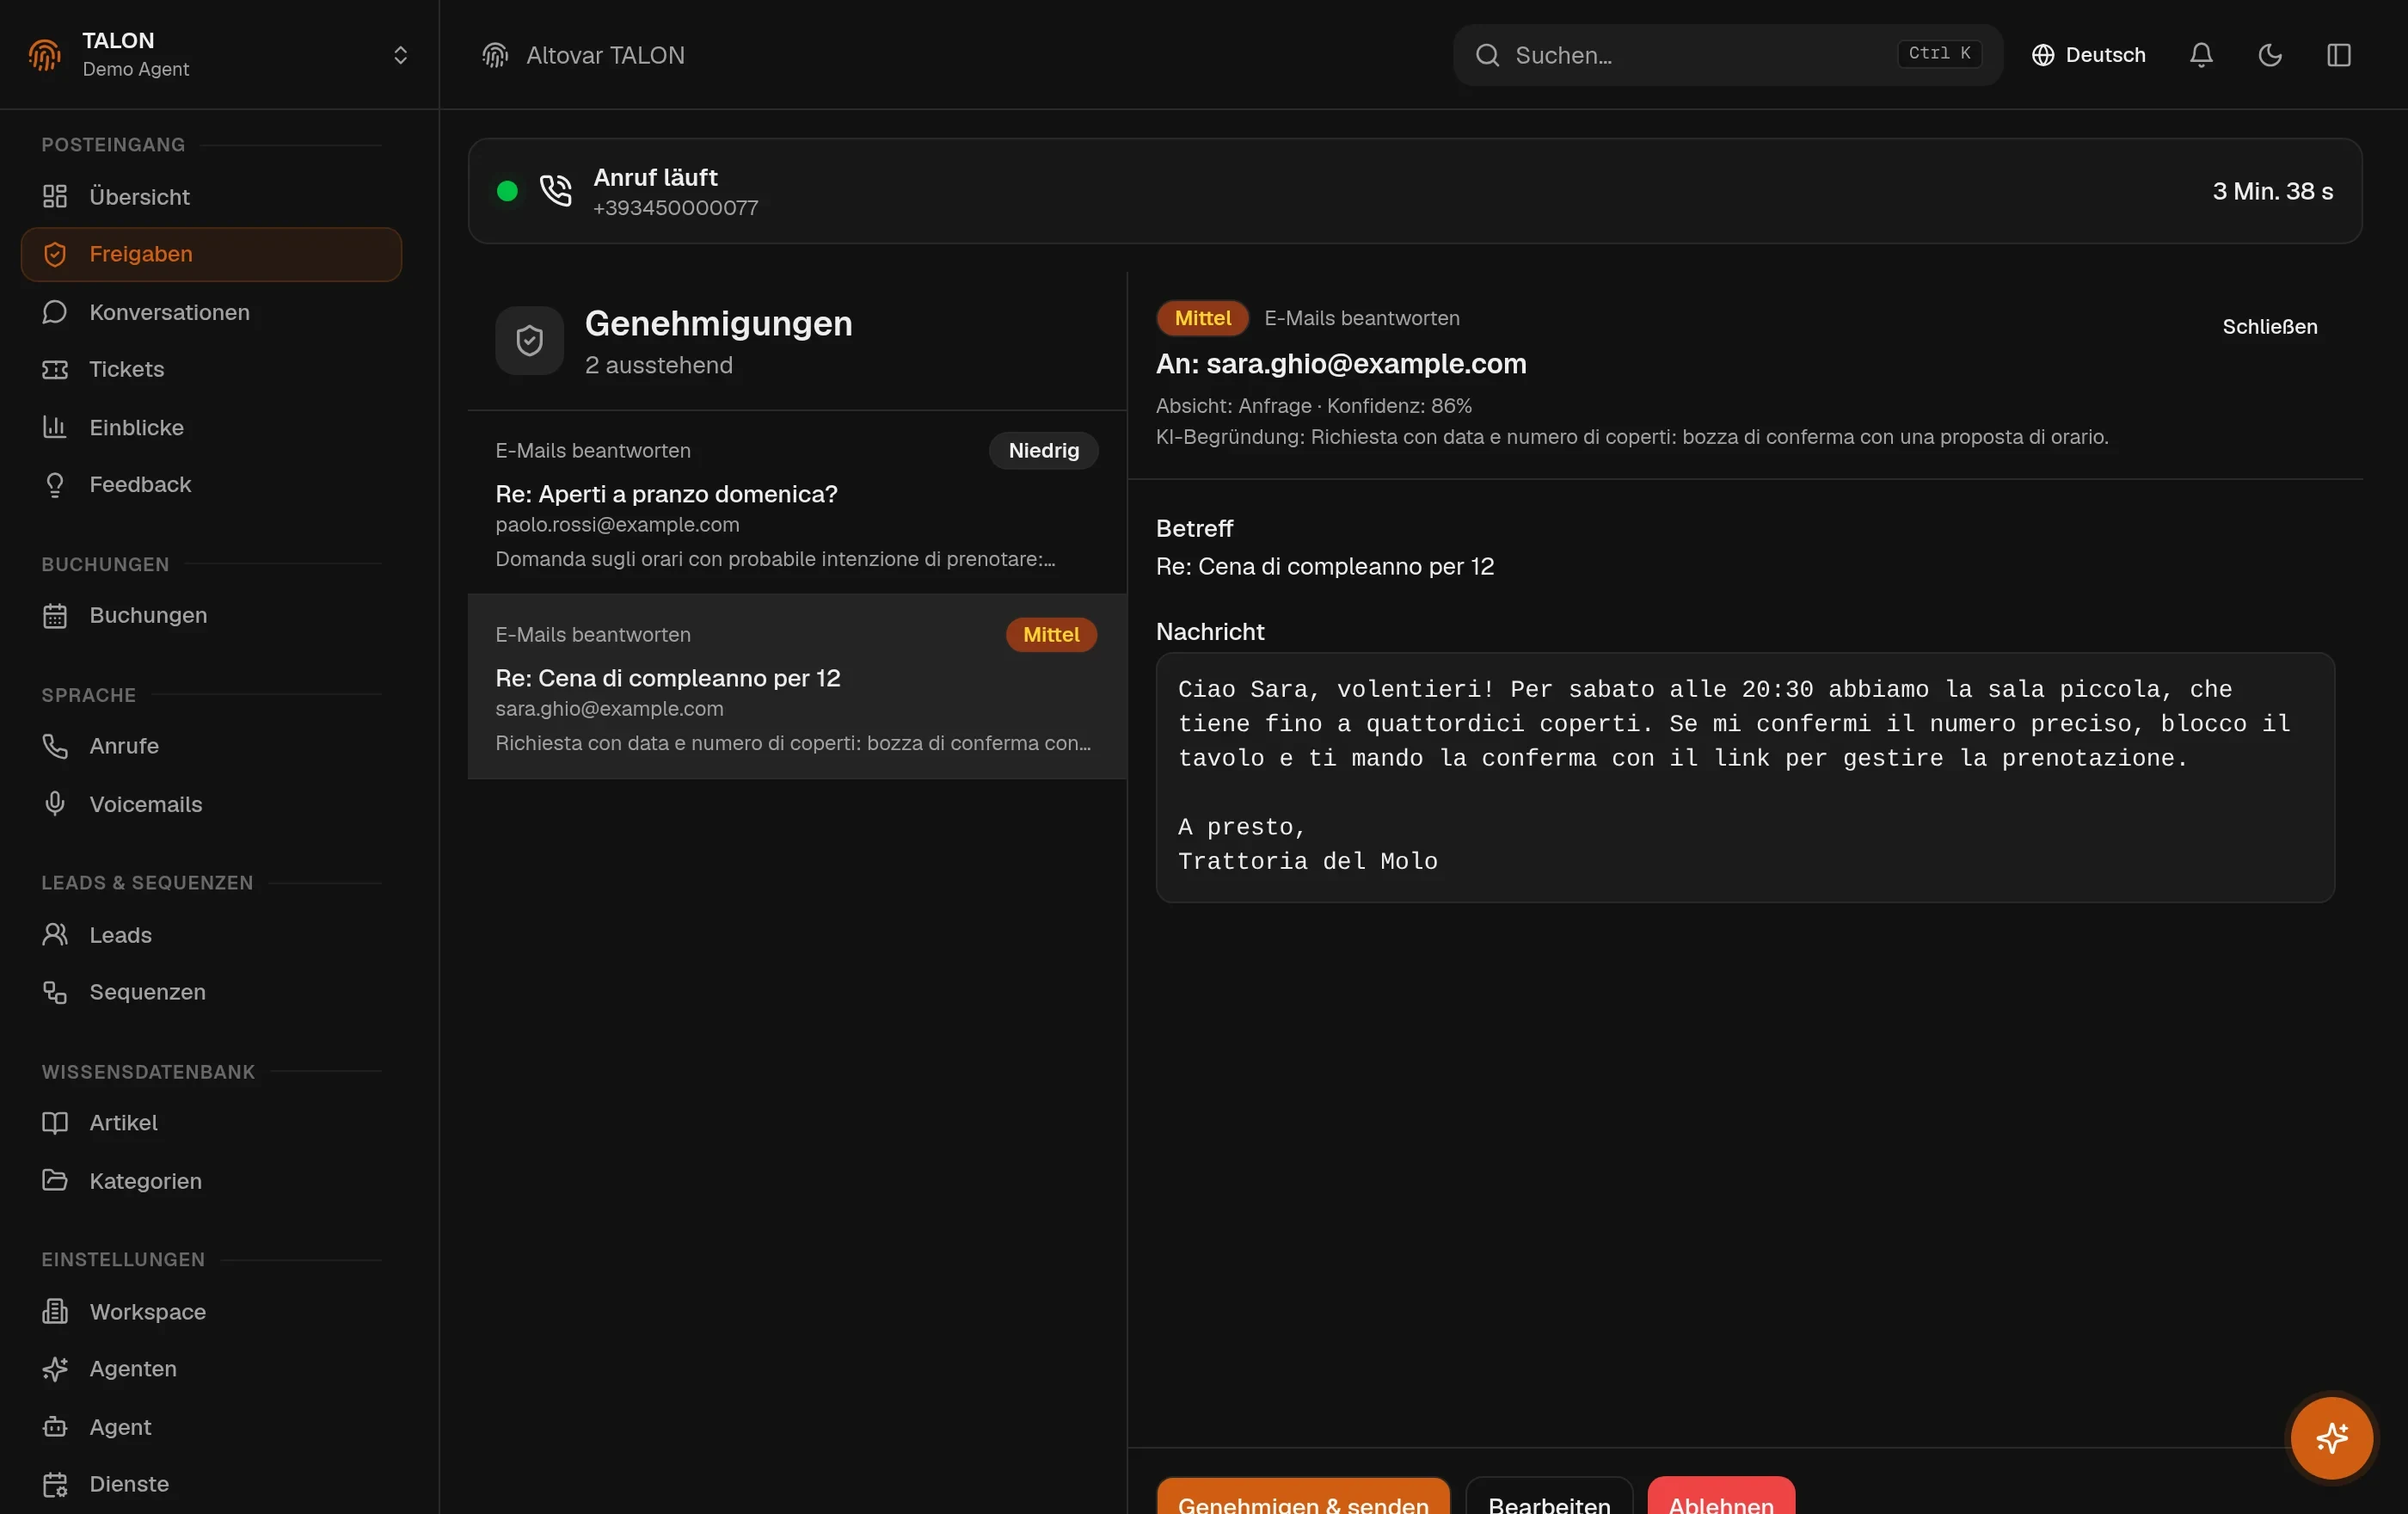Open notifications via the bell icon
The width and height of the screenshot is (2408, 1514).
[x=2201, y=55]
